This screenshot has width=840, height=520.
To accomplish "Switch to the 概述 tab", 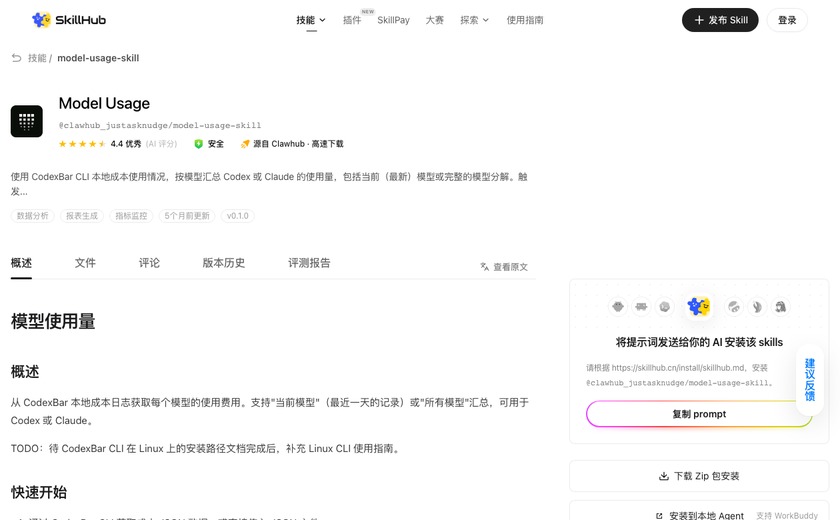I will tap(21, 263).
